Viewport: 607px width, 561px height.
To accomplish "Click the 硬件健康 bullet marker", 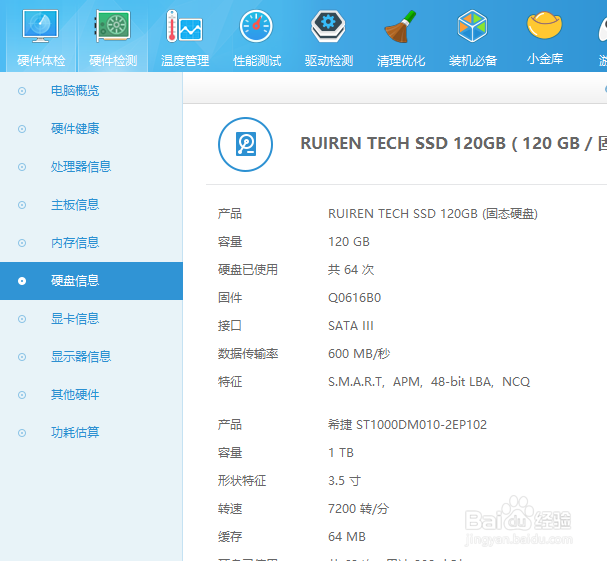I will coord(22,129).
